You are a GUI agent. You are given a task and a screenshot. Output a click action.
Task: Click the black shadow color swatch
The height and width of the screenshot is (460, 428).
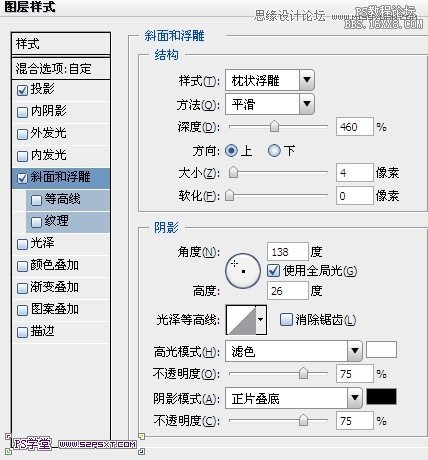[381, 396]
